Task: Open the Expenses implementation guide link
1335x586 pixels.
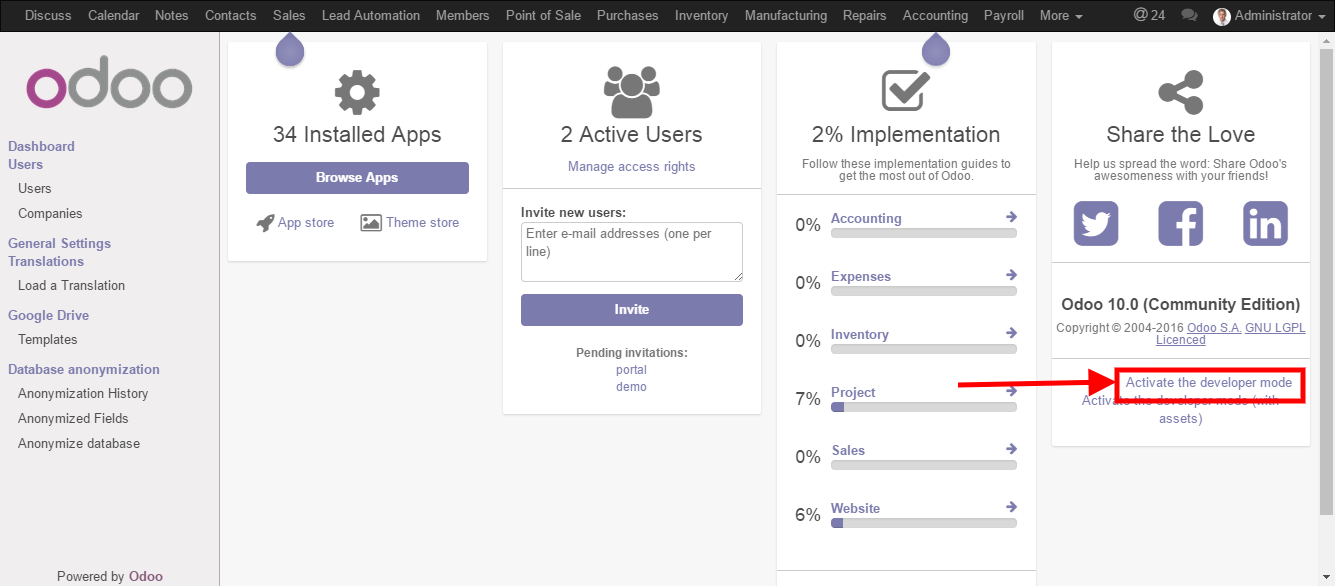Action: 861,276
